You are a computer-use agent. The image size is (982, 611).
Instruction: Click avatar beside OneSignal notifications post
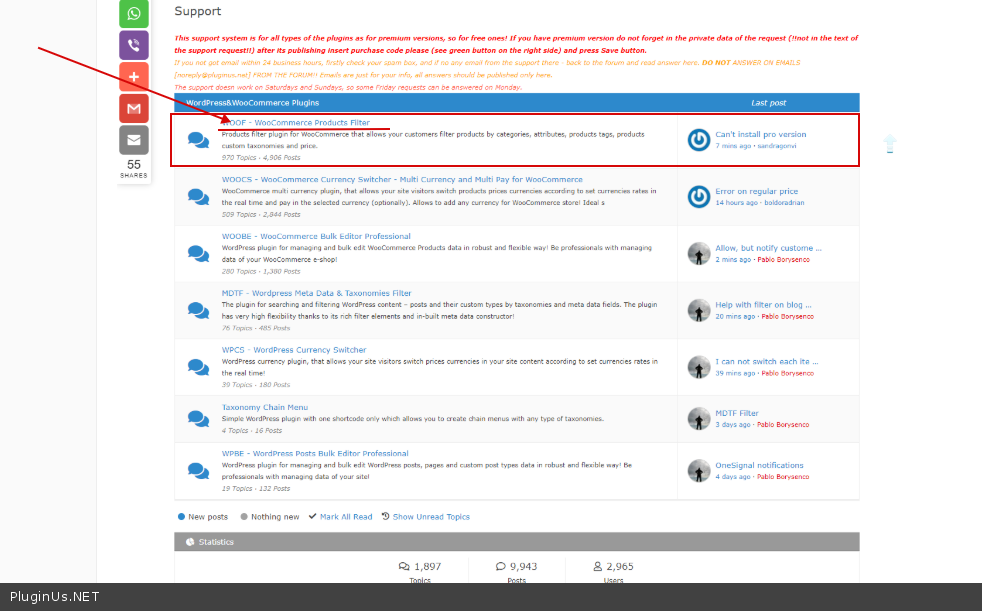[x=699, y=471]
